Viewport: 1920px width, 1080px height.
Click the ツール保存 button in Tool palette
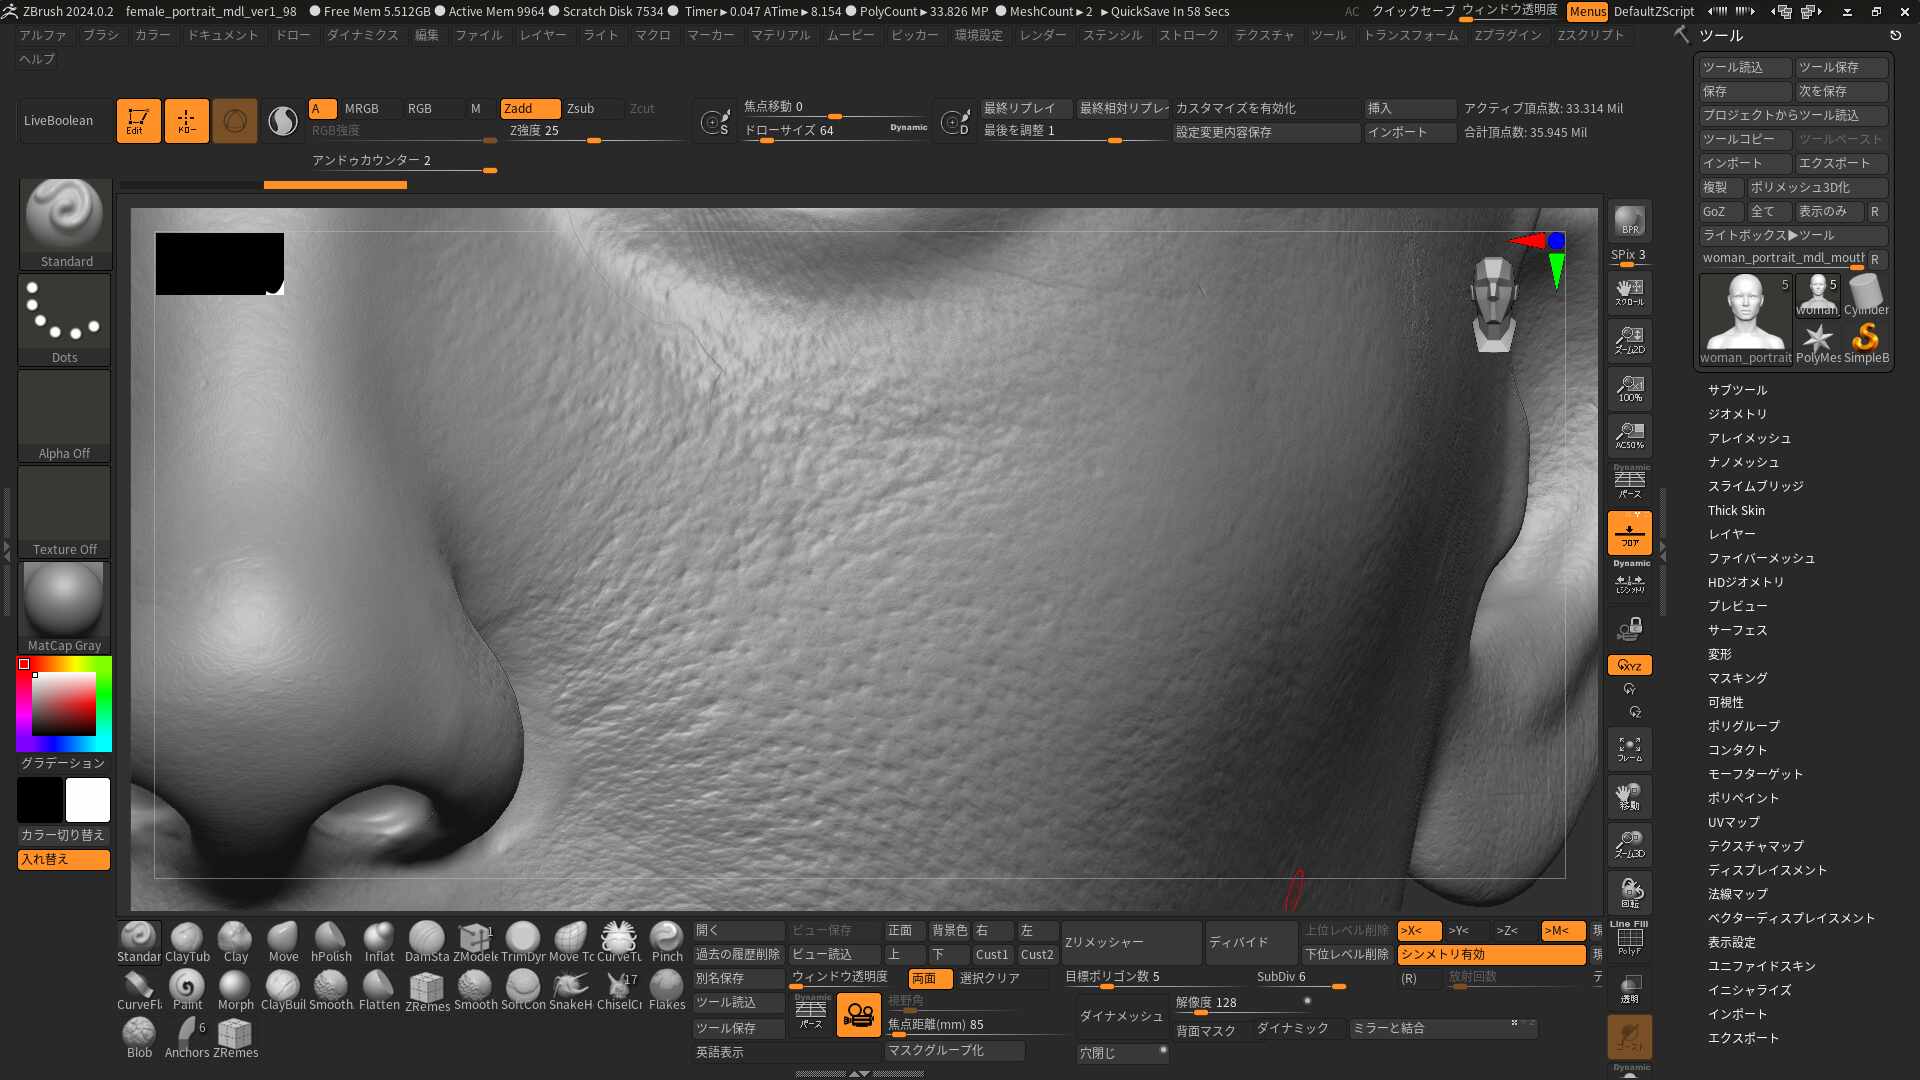1840,67
